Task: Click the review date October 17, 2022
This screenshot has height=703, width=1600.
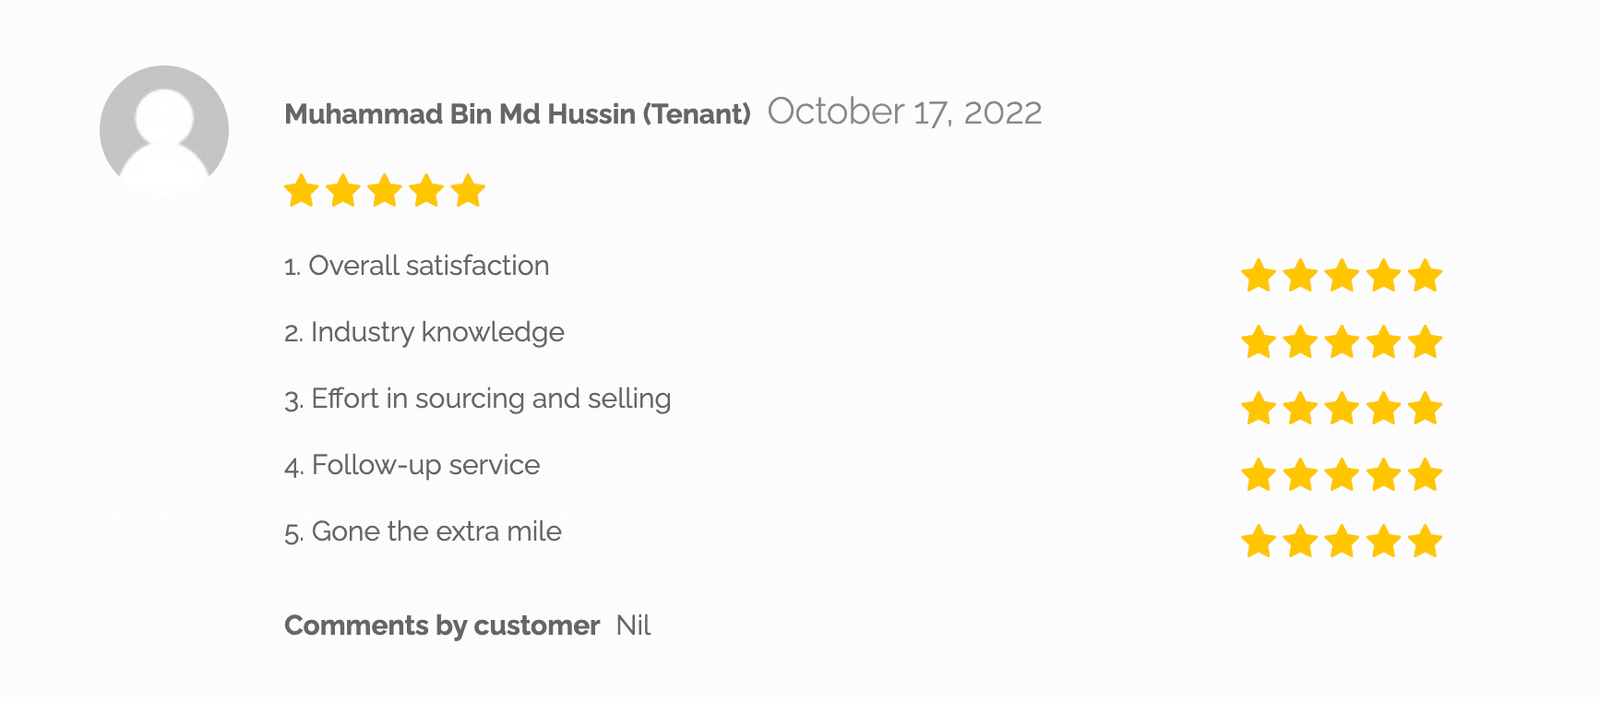Action: (904, 112)
